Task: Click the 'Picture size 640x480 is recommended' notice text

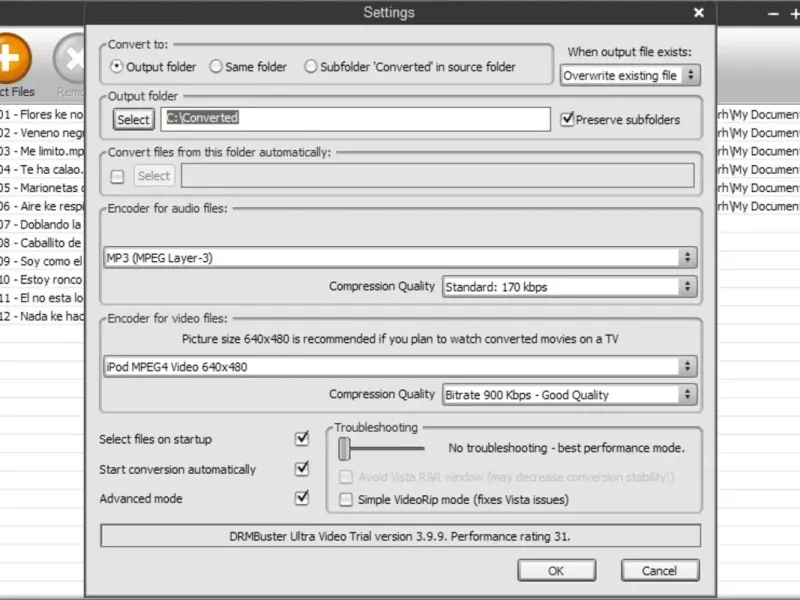Action: 400,339
